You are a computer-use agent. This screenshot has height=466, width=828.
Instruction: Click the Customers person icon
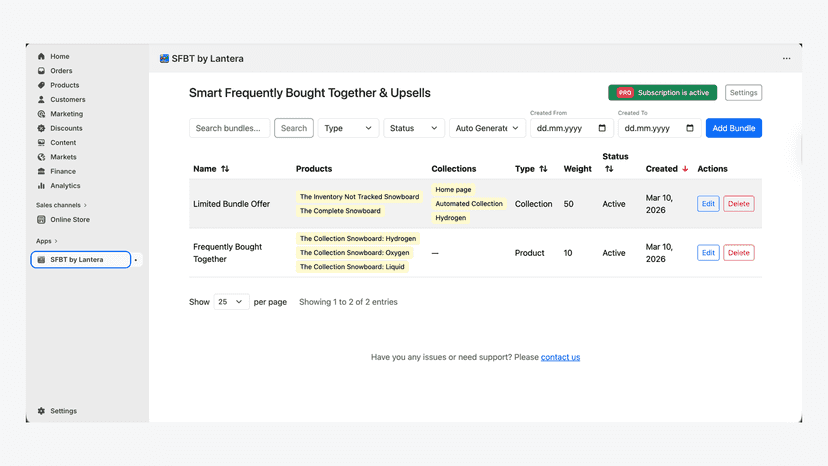coord(41,99)
